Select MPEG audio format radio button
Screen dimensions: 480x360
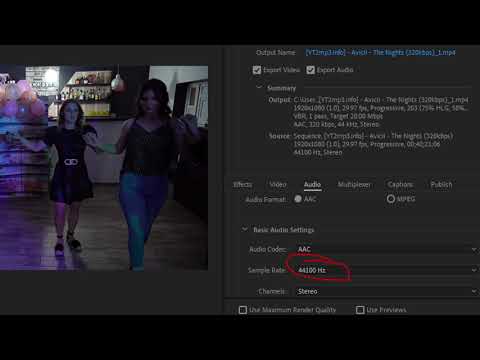coord(391,199)
